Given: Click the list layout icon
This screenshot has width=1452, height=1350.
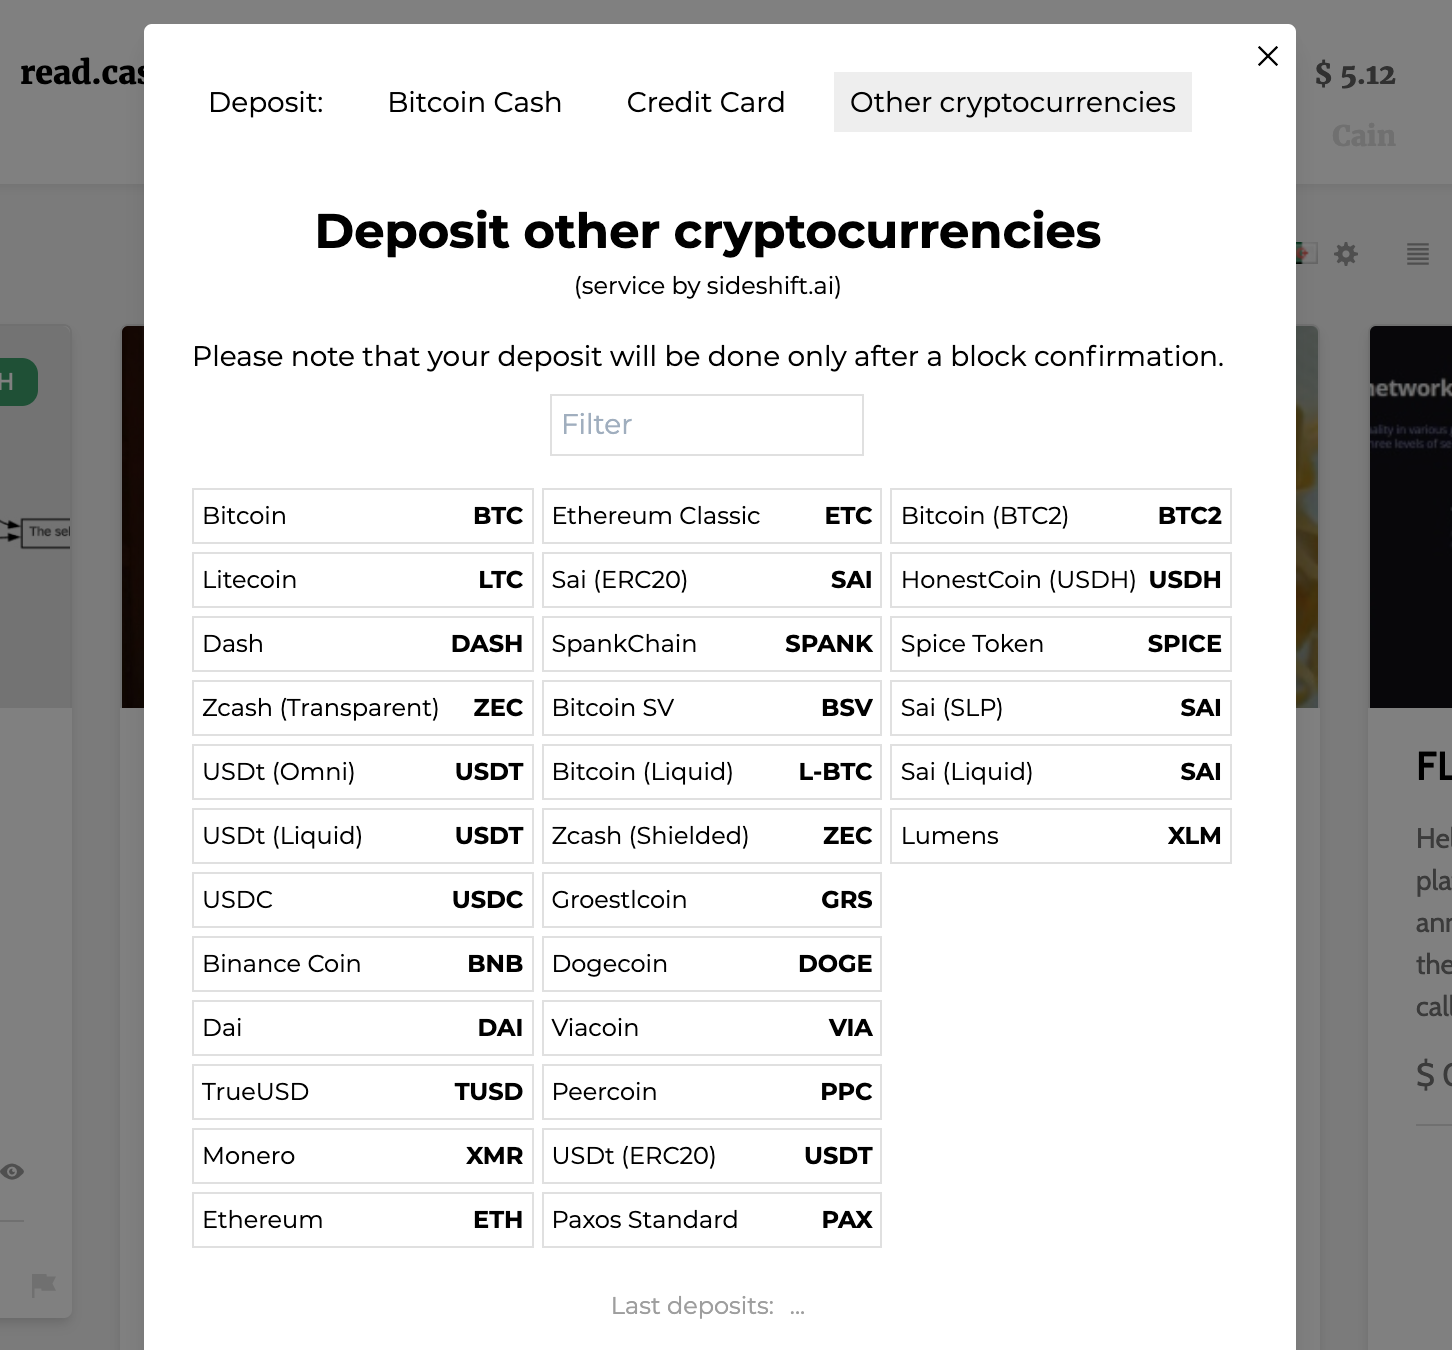Looking at the screenshot, I should click(x=1418, y=254).
